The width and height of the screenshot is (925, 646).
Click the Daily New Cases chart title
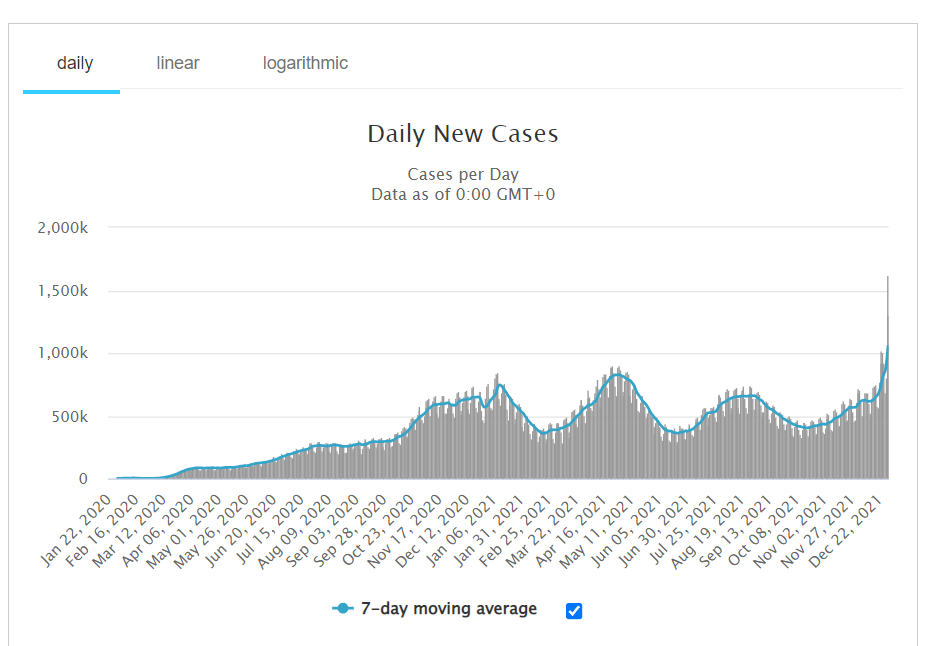(462, 134)
